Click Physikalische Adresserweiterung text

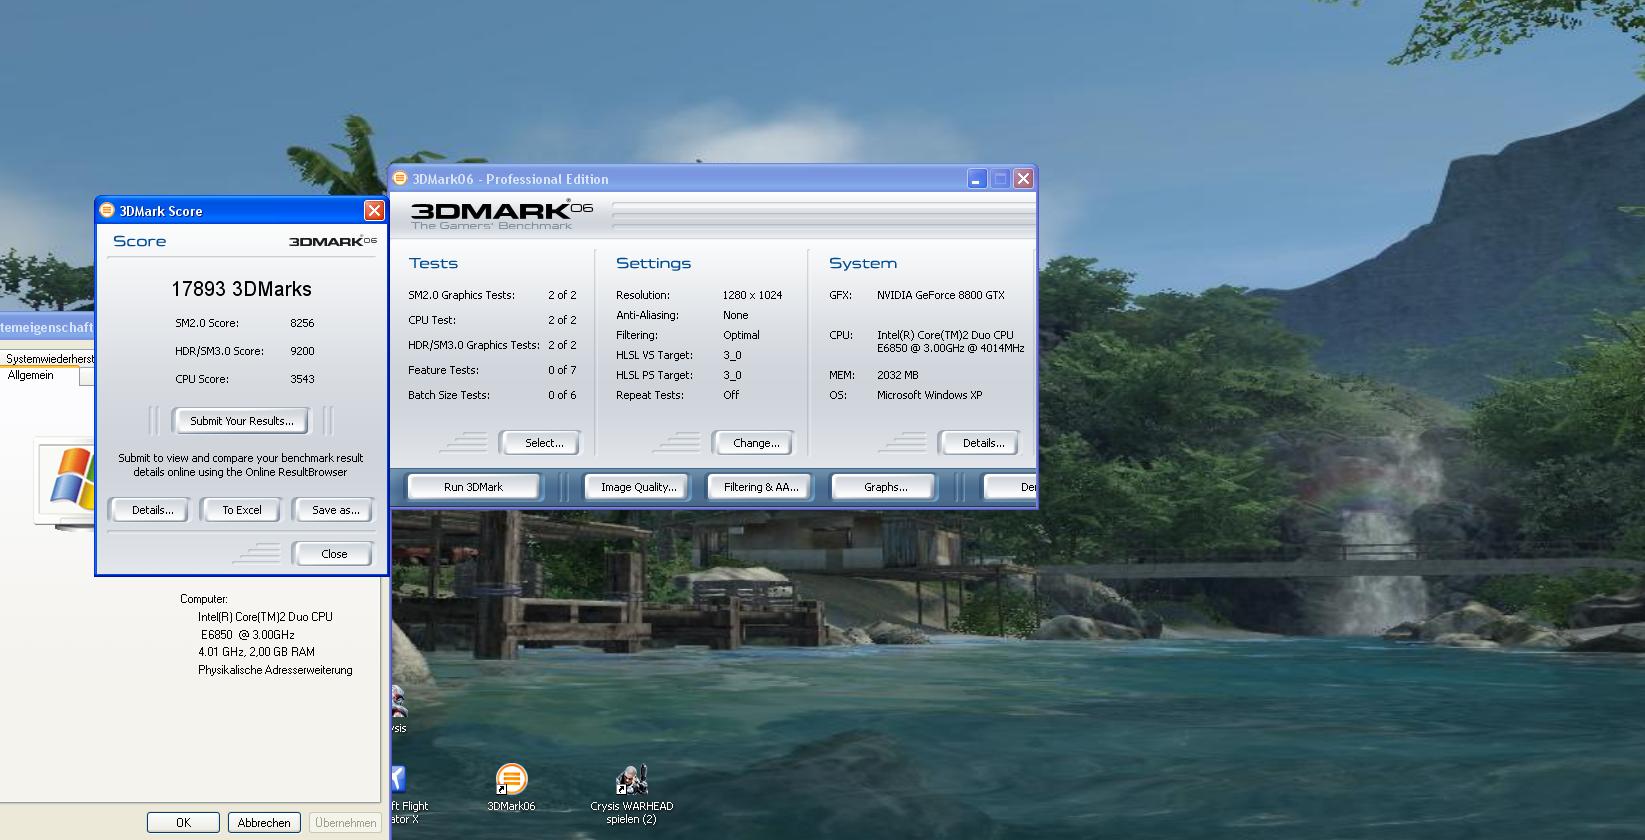275,670
